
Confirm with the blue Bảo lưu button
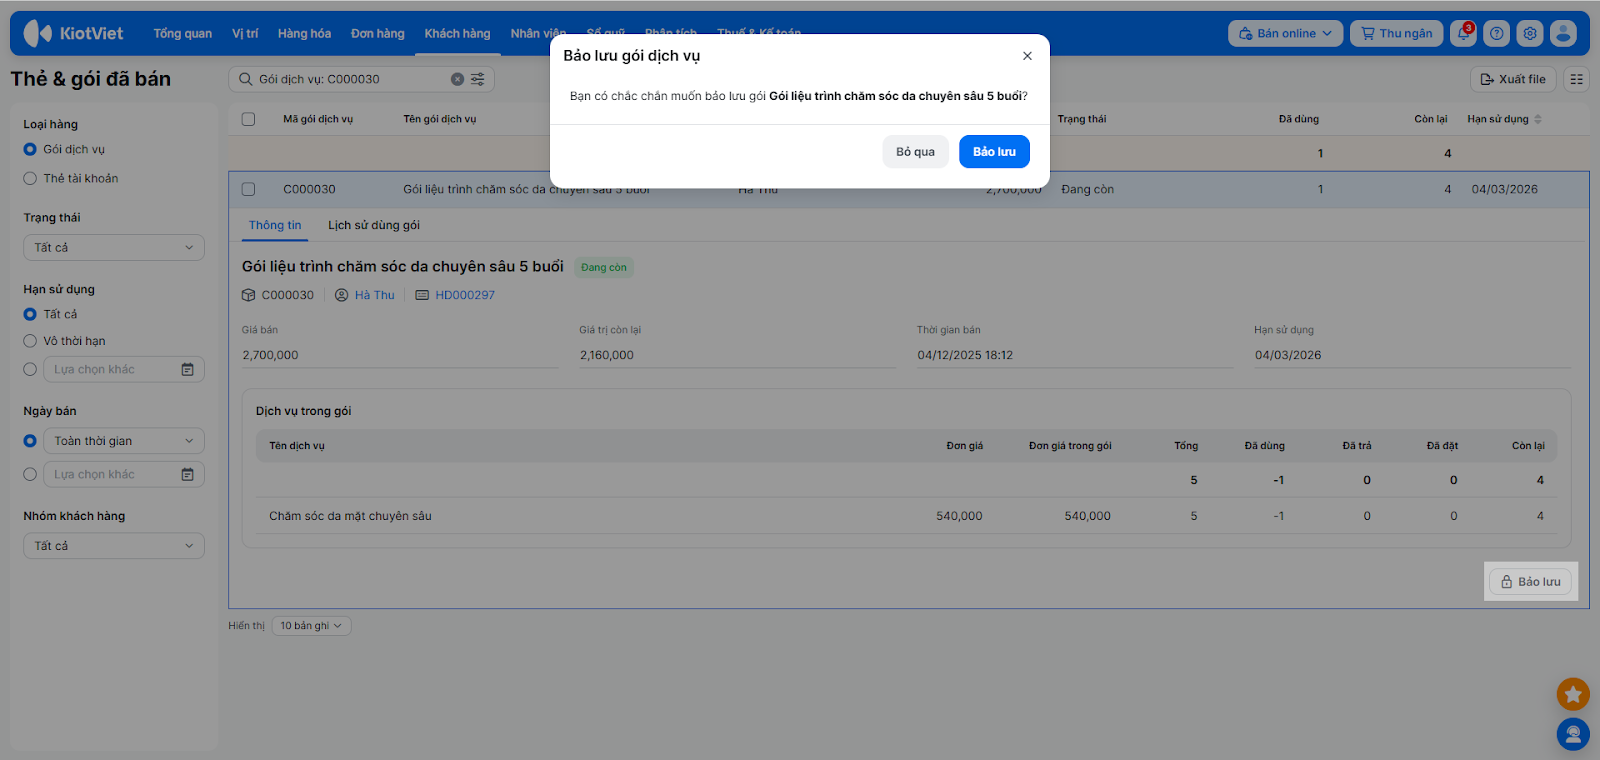tap(994, 152)
